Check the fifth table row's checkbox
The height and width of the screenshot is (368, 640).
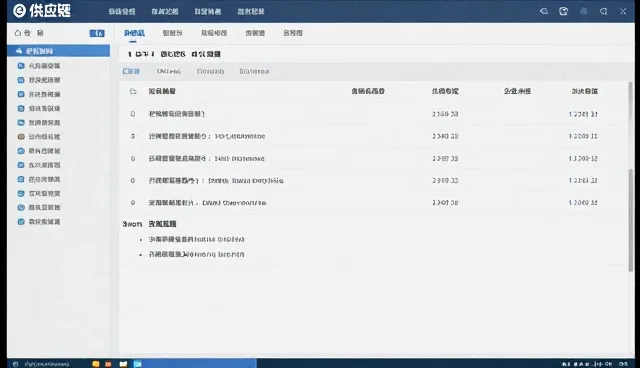pos(133,203)
